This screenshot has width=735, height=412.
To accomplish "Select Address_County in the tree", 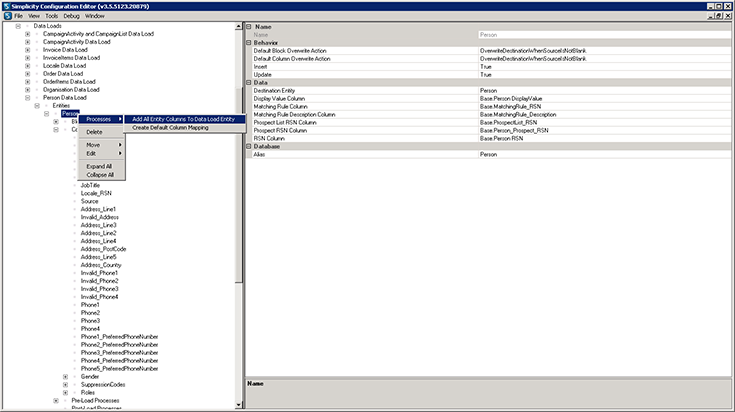I will [101, 265].
